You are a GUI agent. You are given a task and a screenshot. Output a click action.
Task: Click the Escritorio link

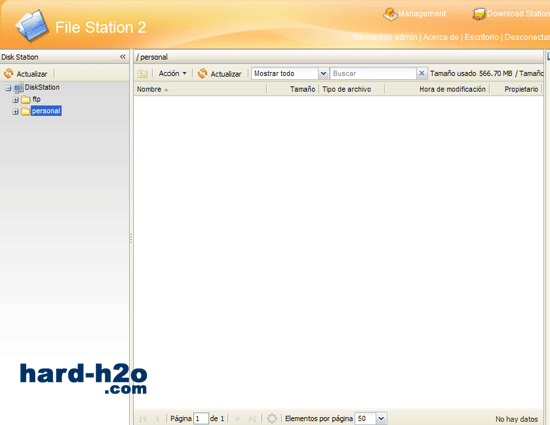(x=481, y=37)
